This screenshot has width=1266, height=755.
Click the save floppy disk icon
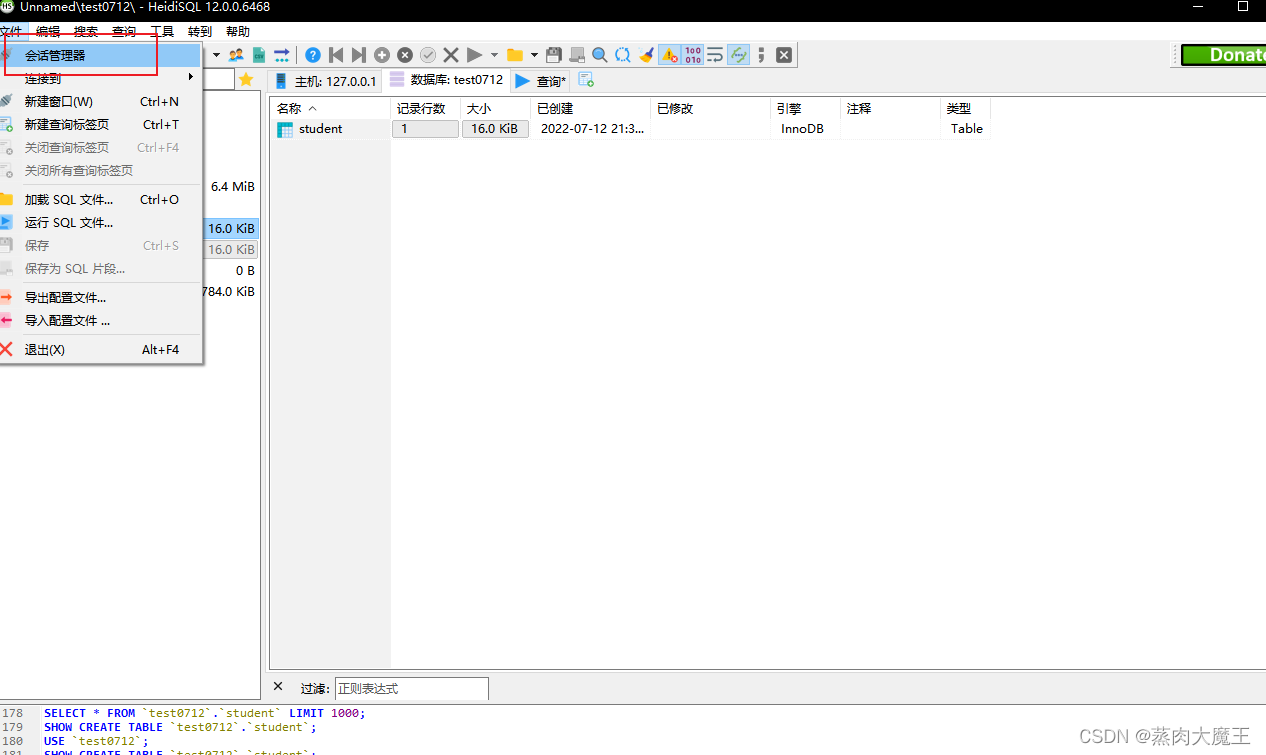553,55
